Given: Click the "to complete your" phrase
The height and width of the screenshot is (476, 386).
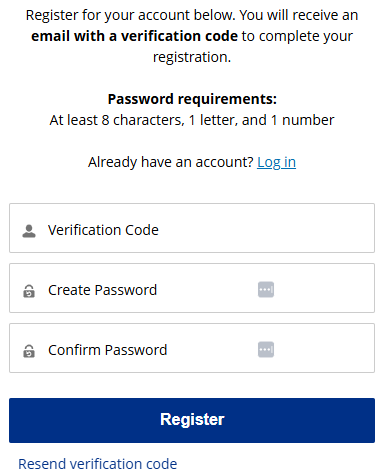Looking at the screenshot, I should (x=297, y=36).
